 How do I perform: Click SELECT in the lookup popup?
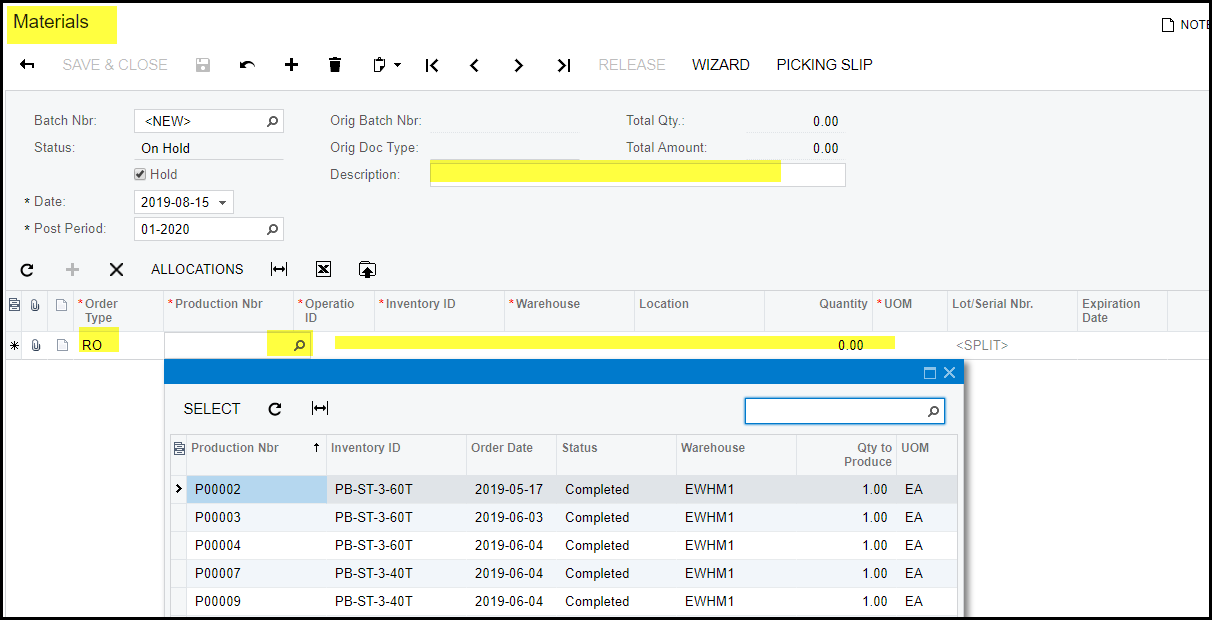pyautogui.click(x=211, y=409)
